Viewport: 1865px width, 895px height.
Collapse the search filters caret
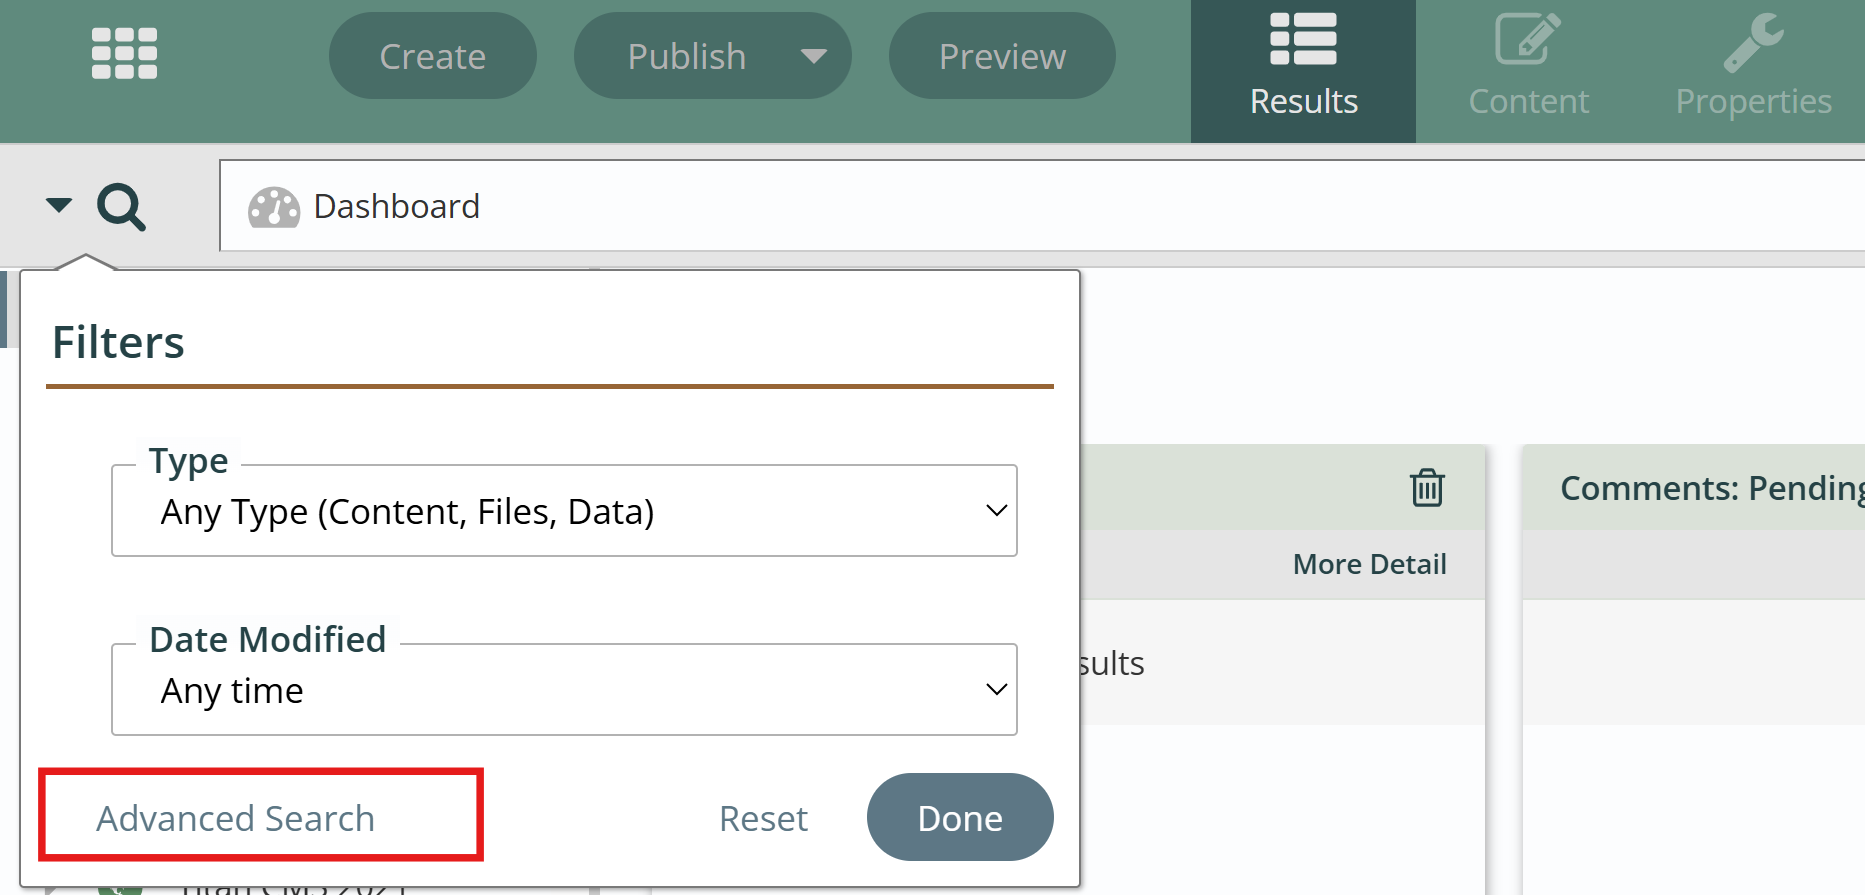pos(59,205)
